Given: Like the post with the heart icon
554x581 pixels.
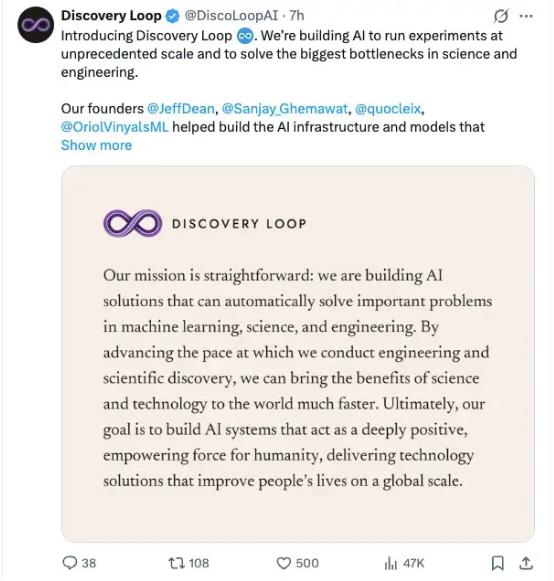Looking at the screenshot, I should (x=283, y=563).
